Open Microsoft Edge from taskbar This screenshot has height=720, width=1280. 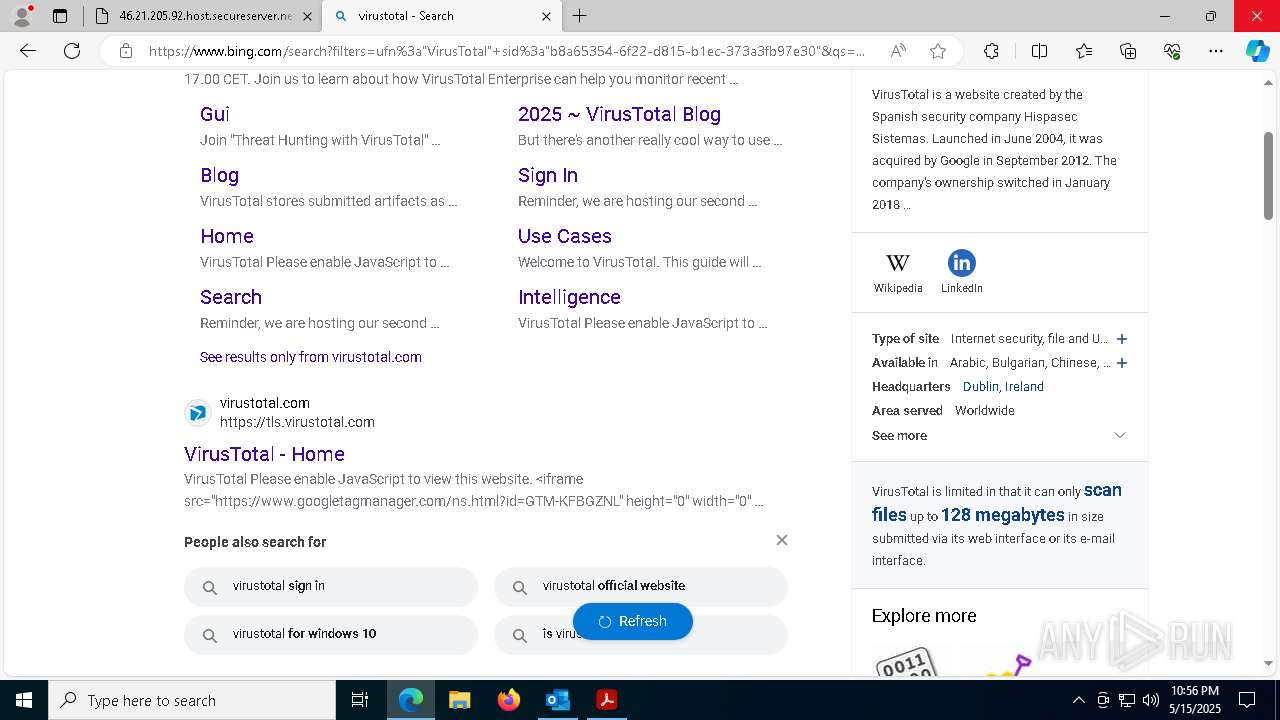[411, 700]
